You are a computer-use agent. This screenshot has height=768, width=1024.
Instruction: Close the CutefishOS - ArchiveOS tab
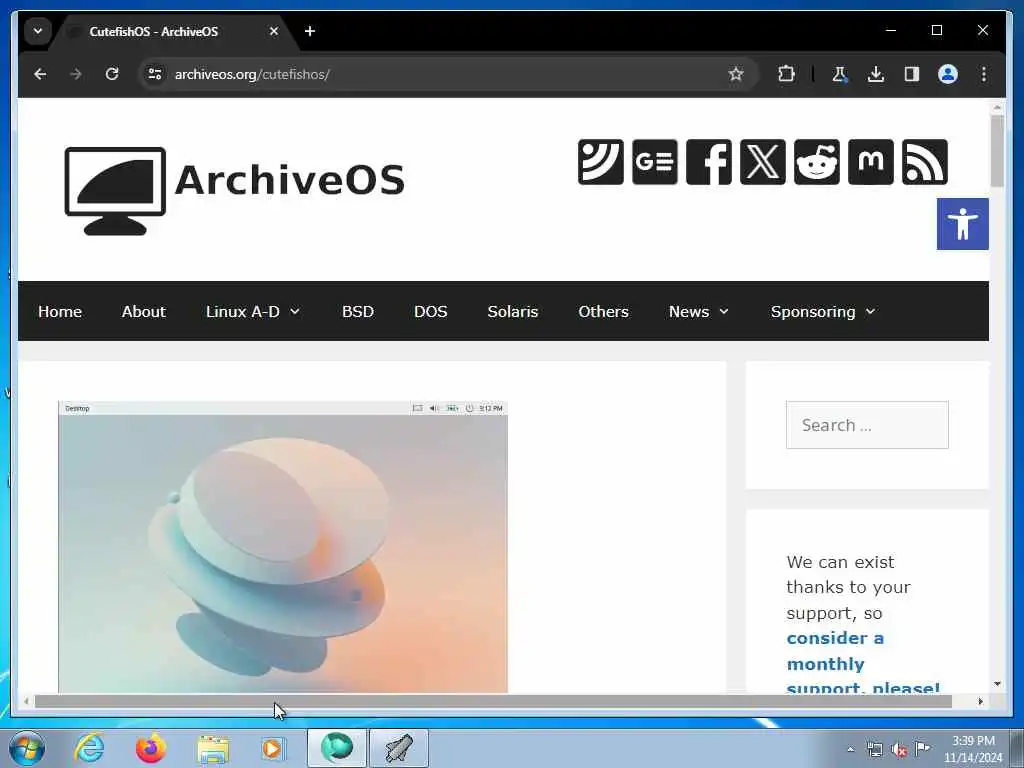(x=274, y=31)
